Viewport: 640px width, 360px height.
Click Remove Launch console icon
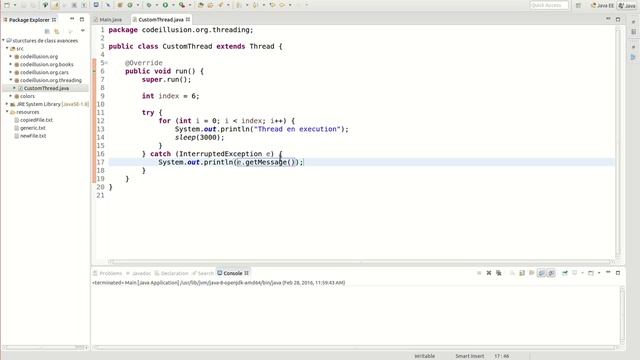point(489,273)
